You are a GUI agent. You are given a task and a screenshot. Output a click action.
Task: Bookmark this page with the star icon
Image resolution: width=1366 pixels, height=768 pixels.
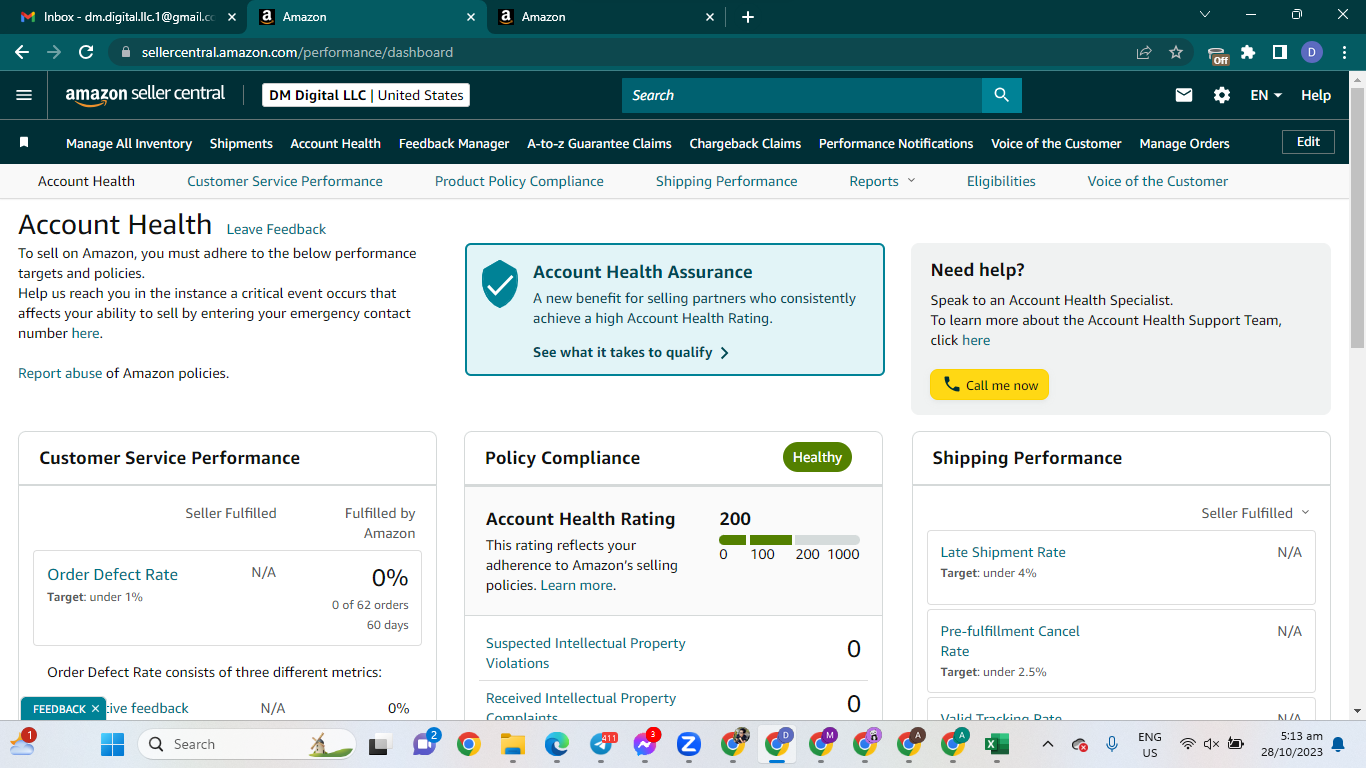pos(1176,52)
